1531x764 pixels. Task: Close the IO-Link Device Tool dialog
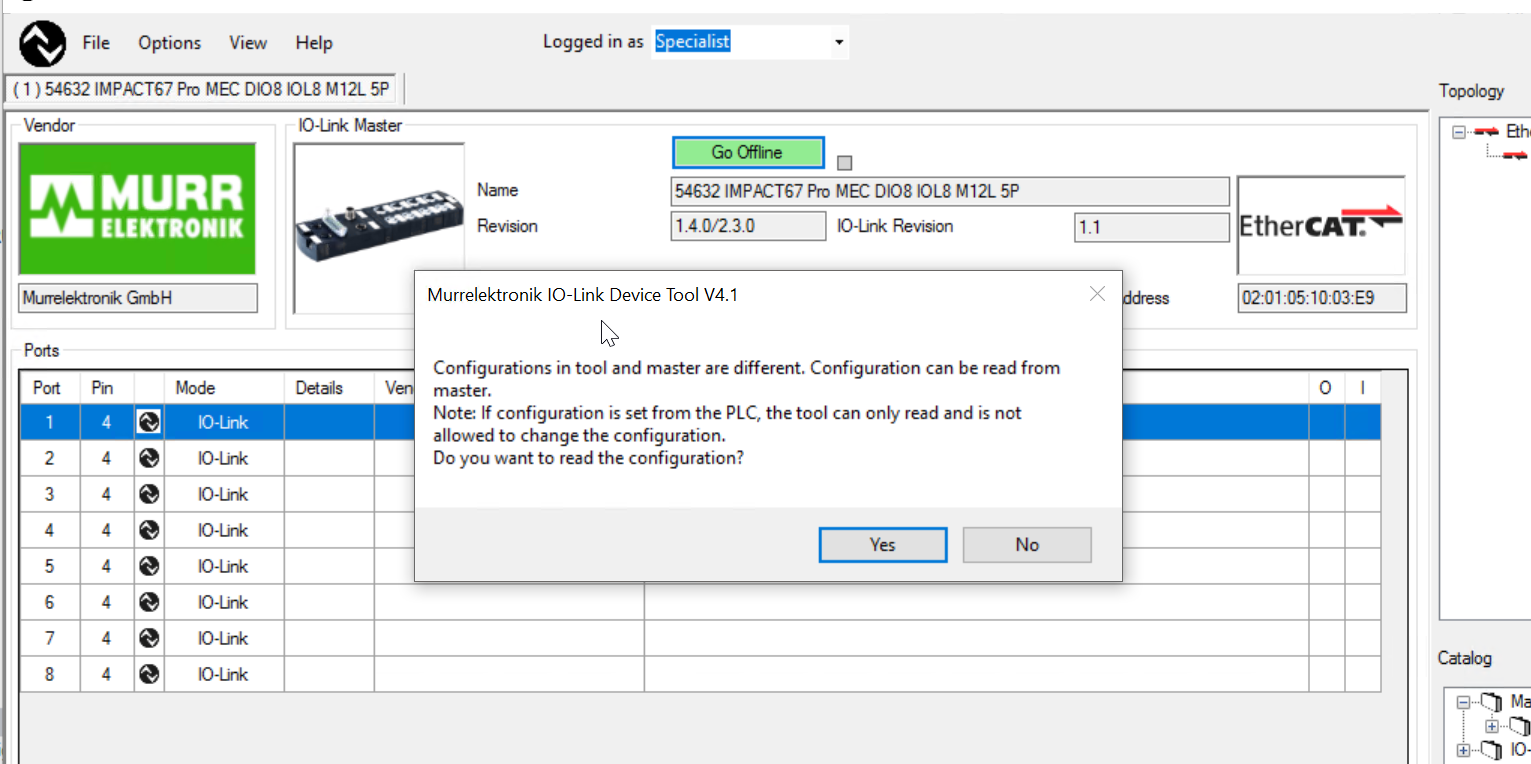[1097, 294]
